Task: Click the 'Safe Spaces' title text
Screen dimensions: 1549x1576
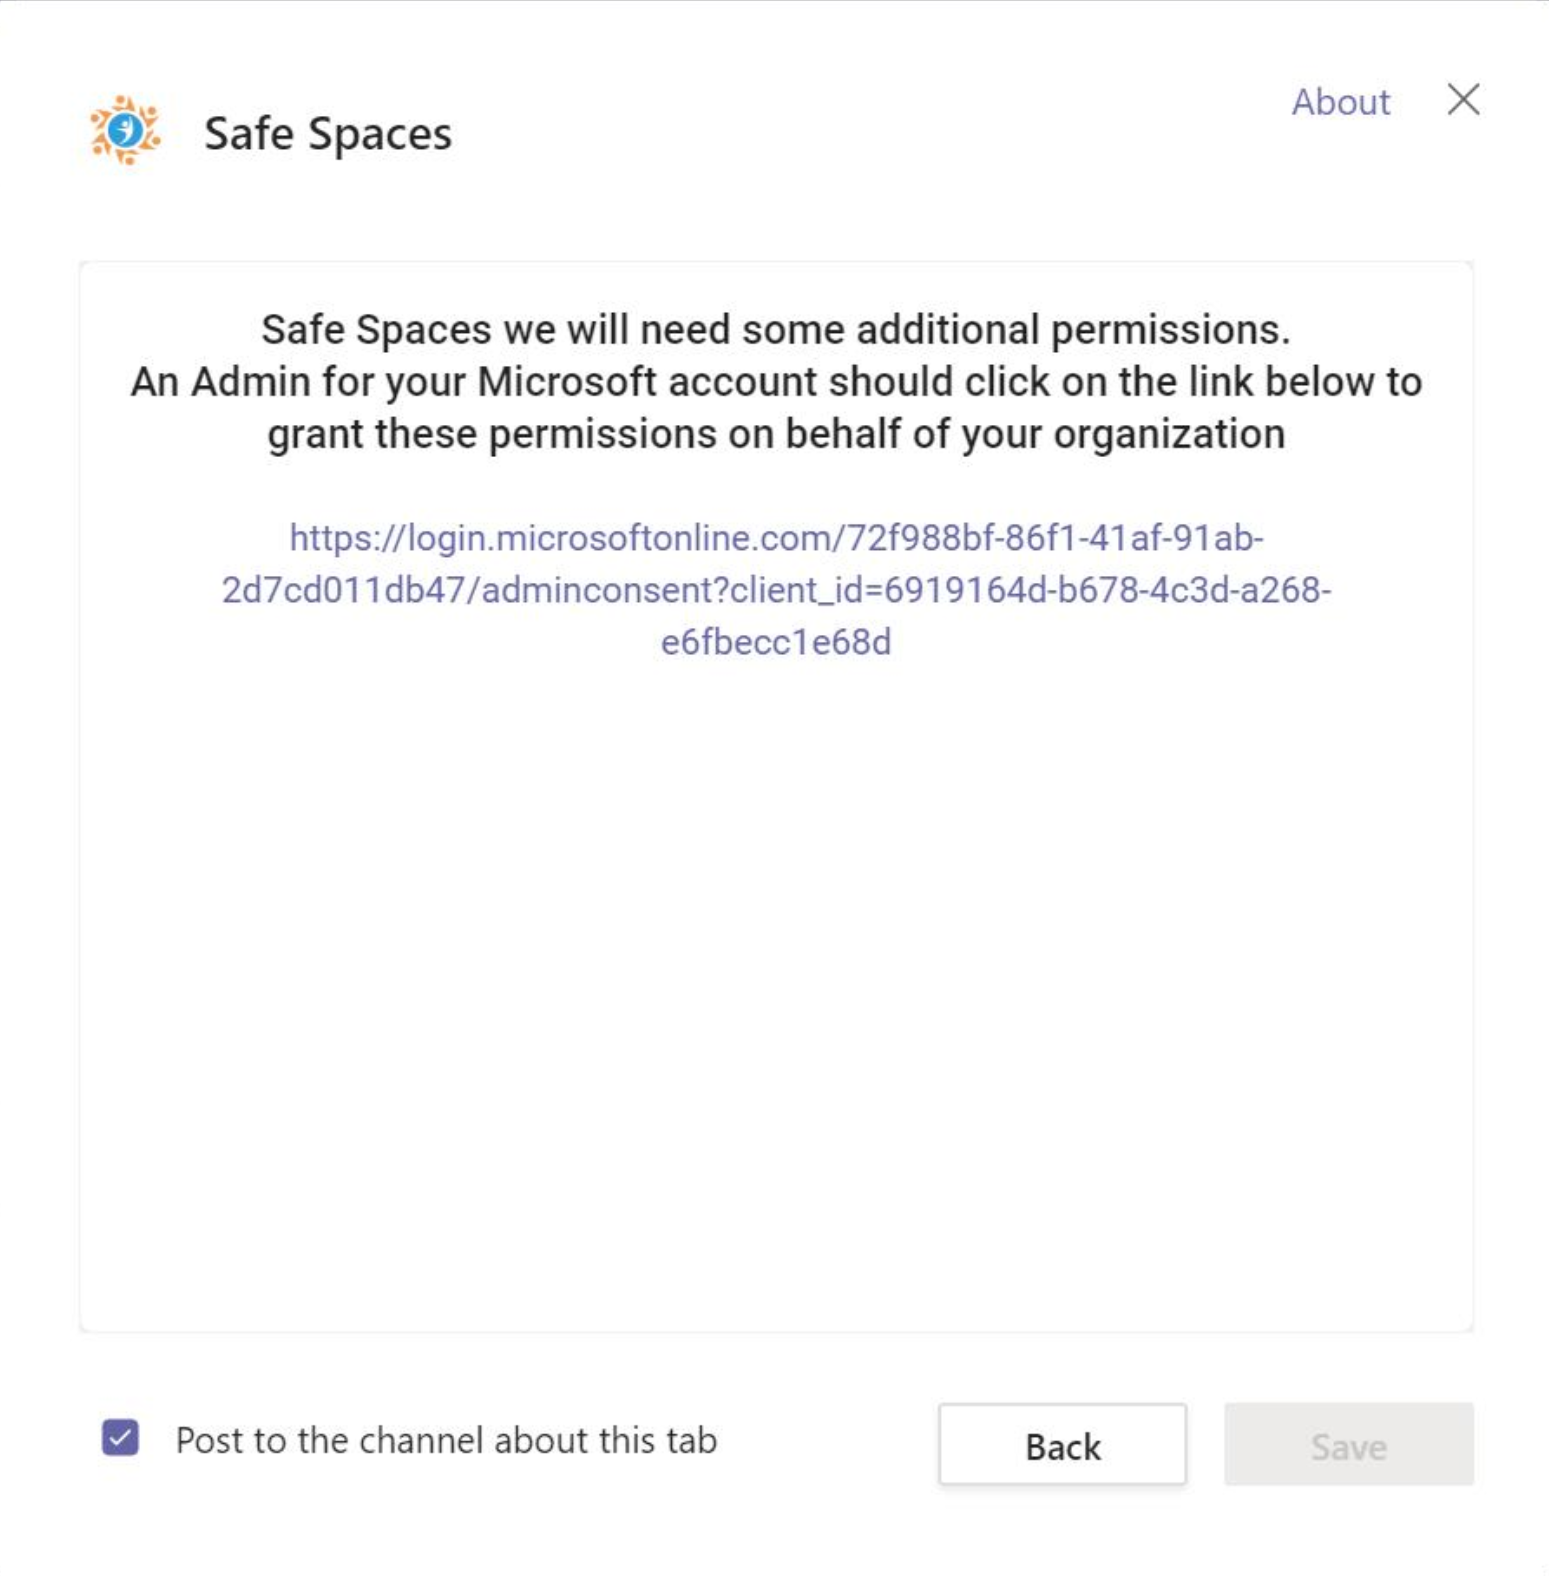Action: pyautogui.click(x=328, y=133)
